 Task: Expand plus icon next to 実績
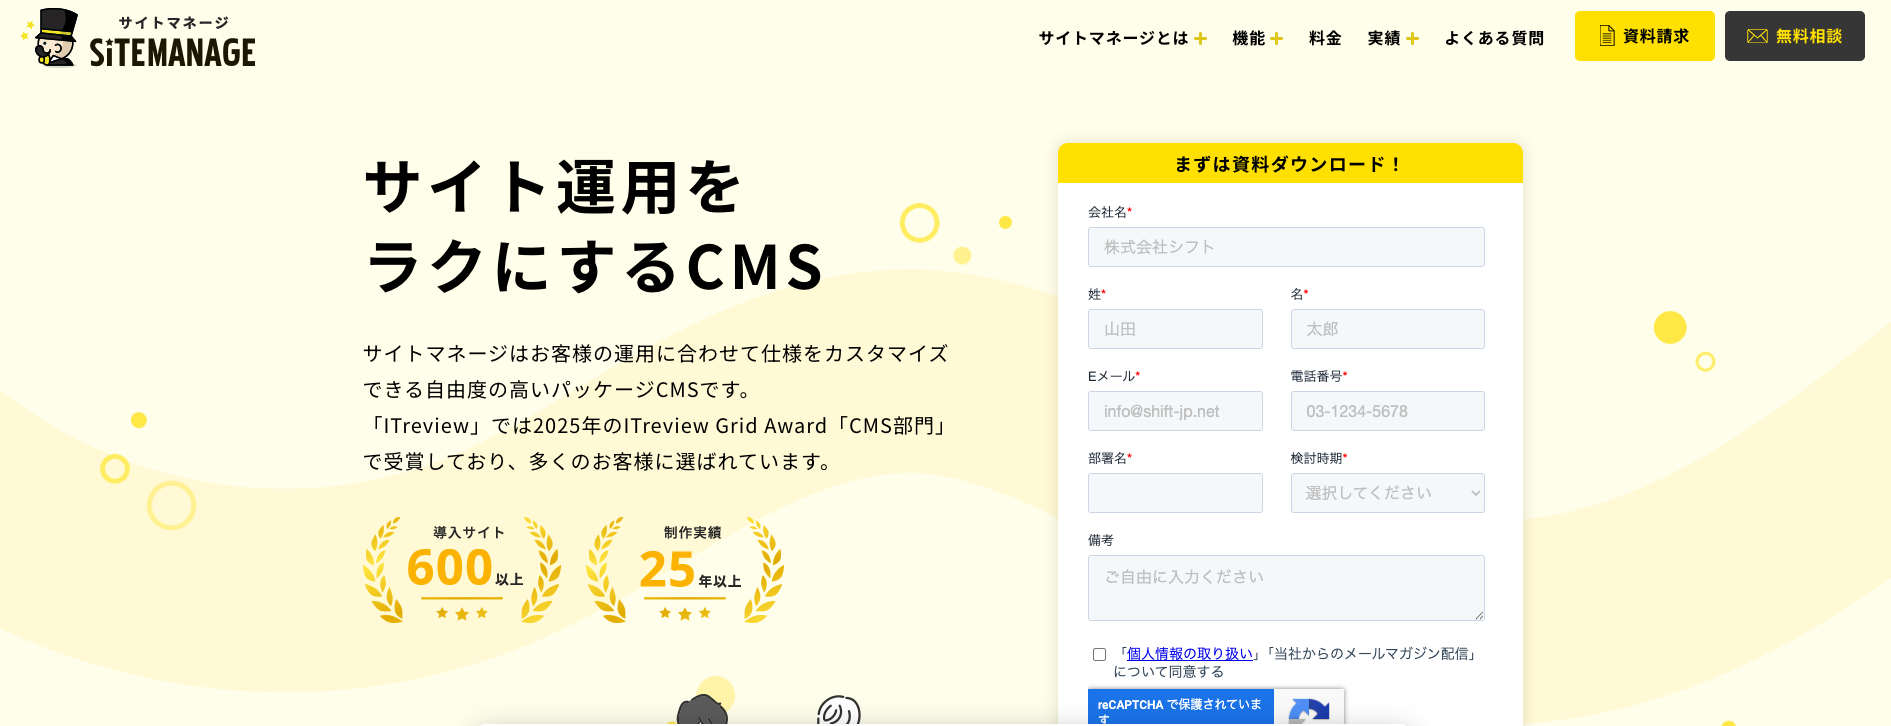pyautogui.click(x=1412, y=39)
